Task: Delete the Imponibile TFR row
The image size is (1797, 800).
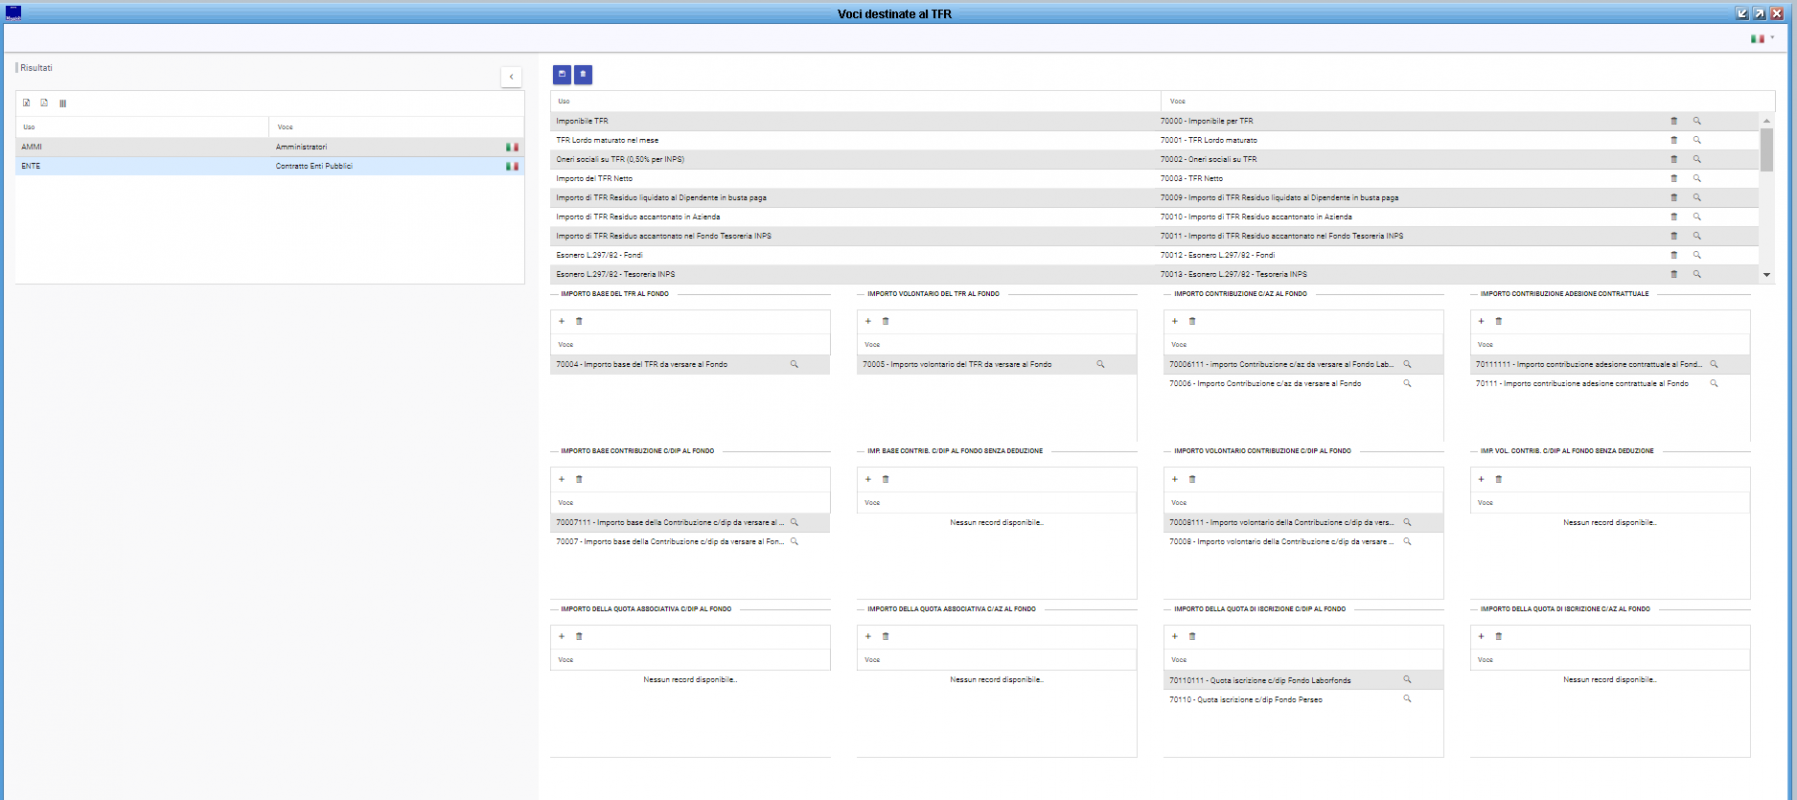Action: tap(1674, 121)
